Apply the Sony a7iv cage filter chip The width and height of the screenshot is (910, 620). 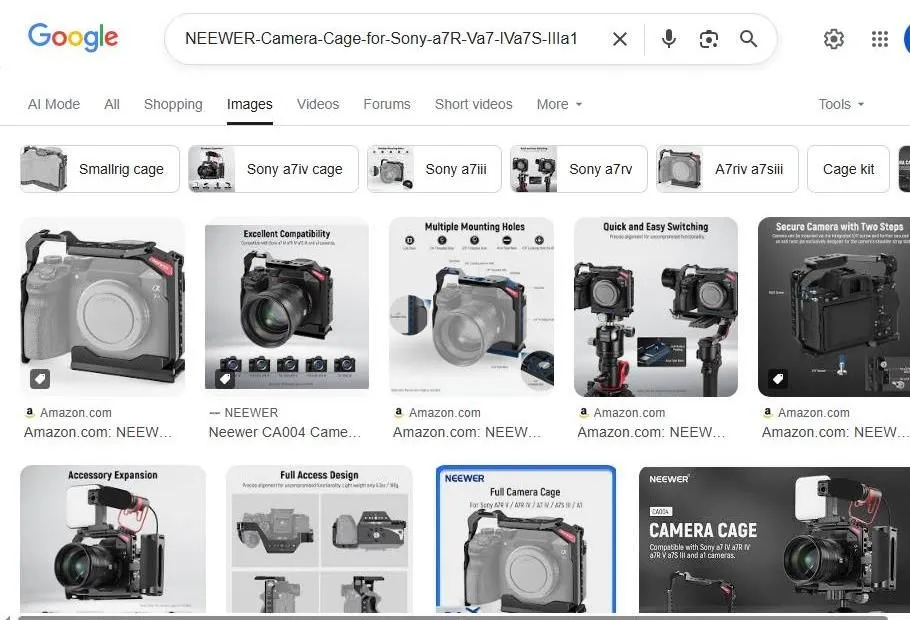click(x=272, y=169)
